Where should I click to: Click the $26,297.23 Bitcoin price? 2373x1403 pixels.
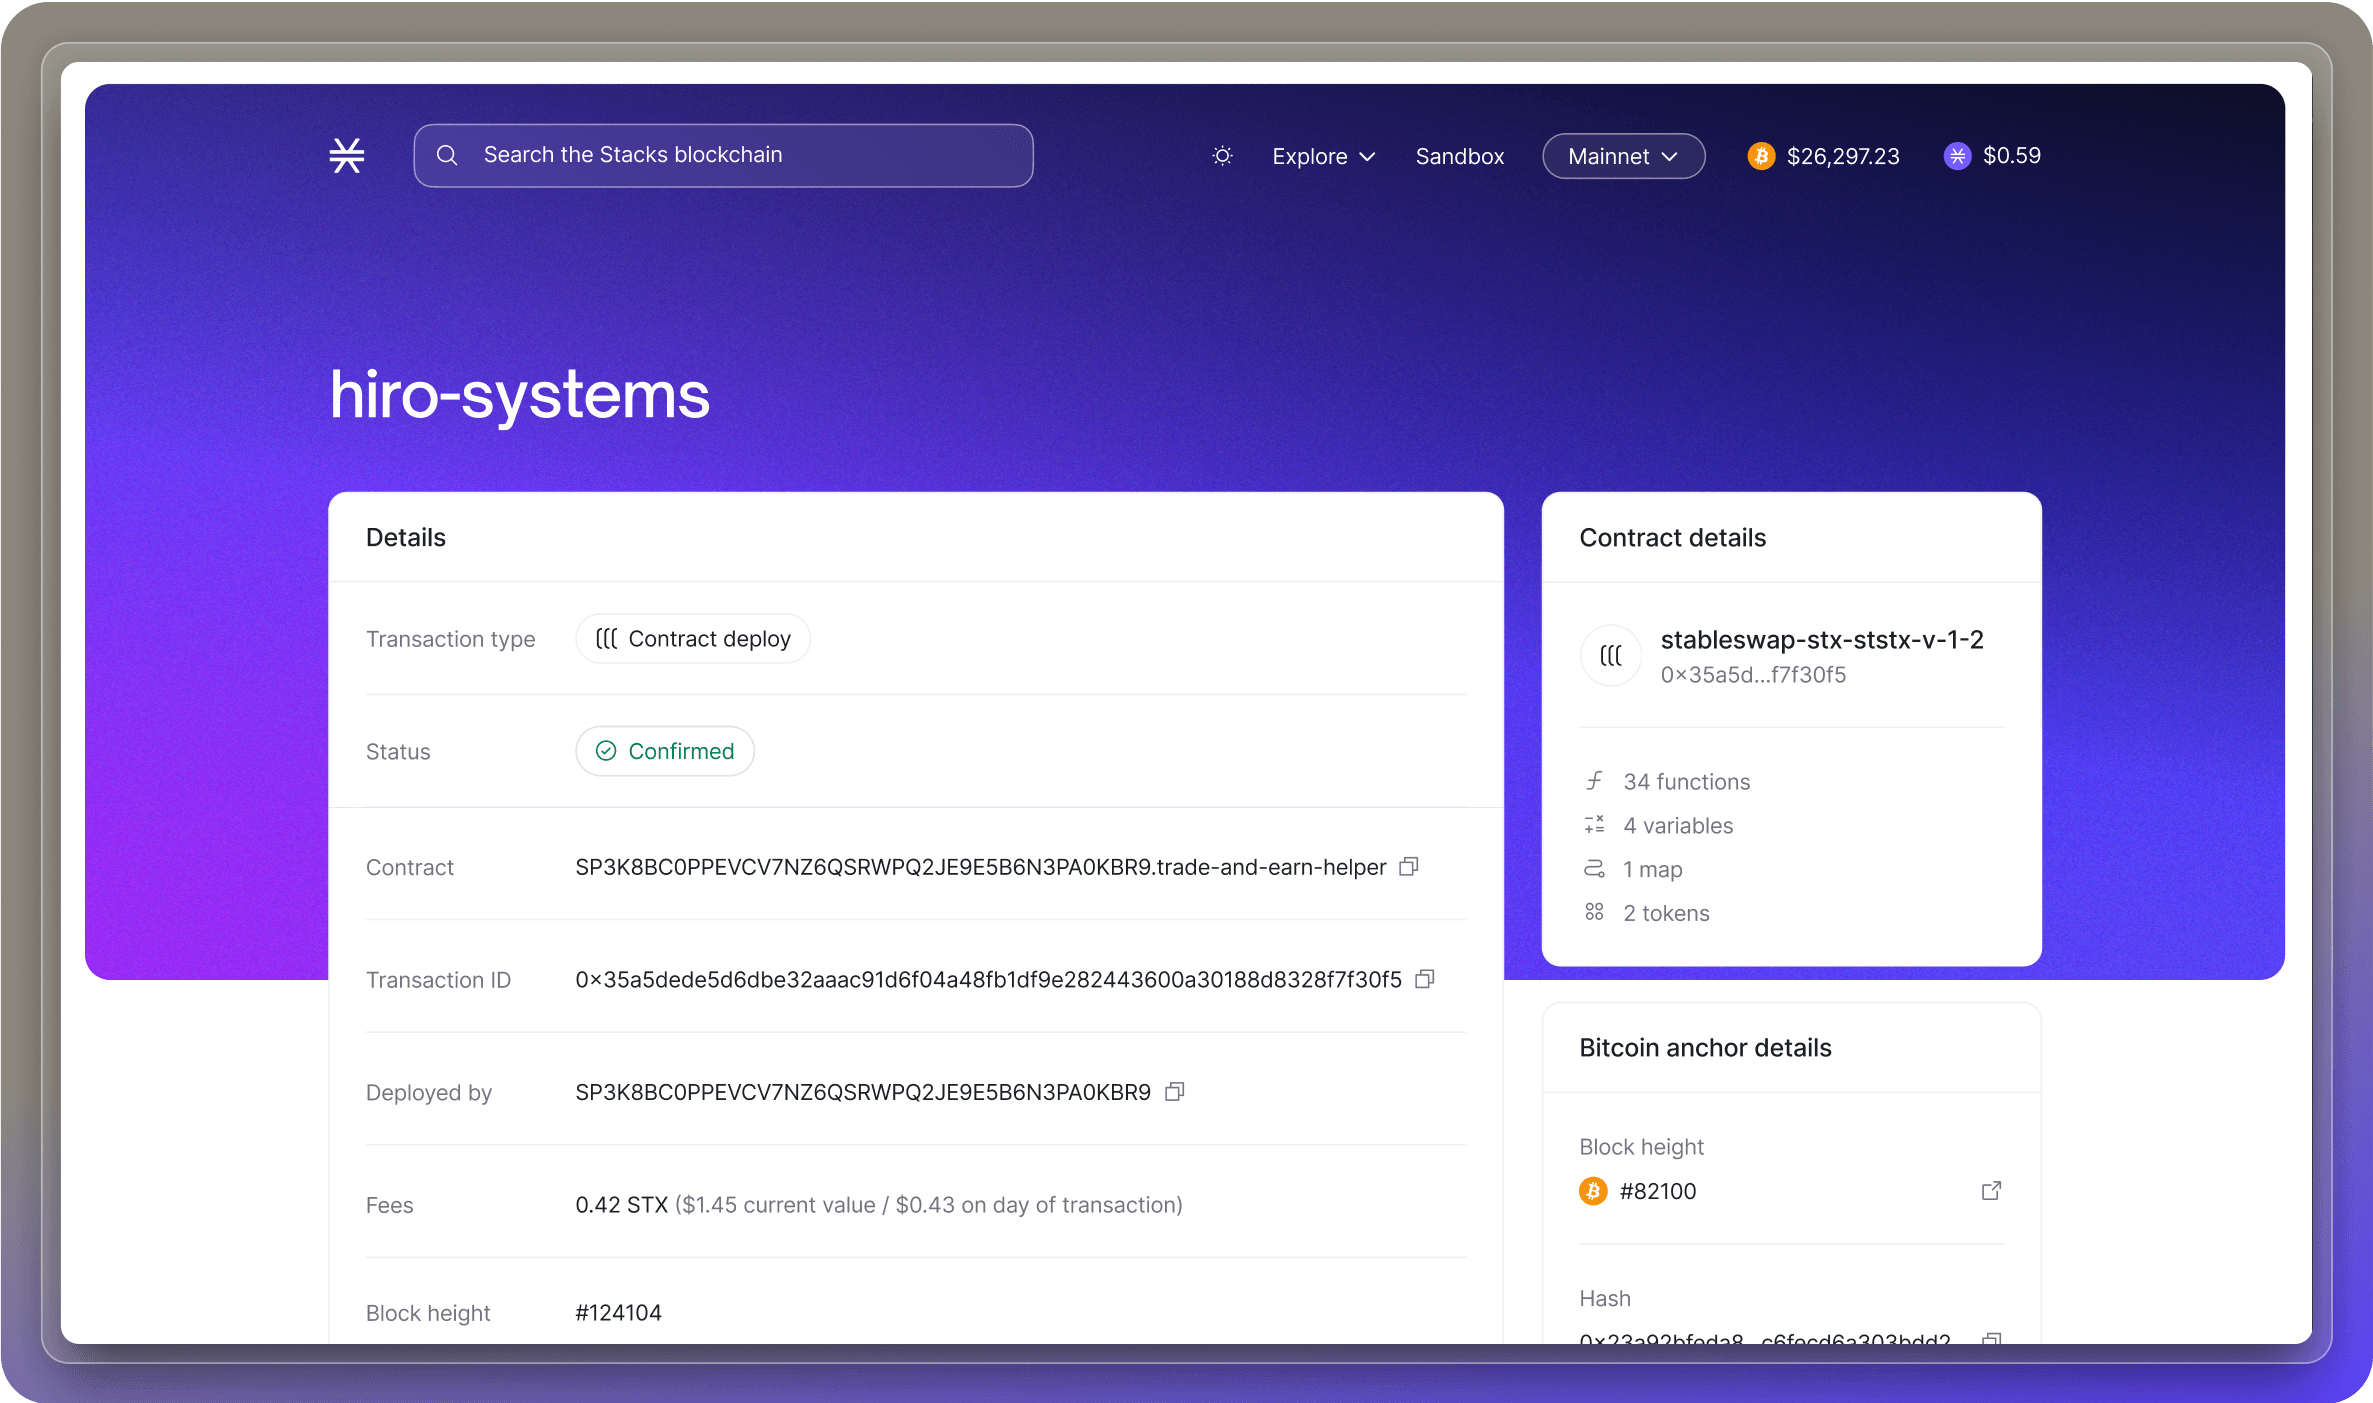pos(1843,156)
